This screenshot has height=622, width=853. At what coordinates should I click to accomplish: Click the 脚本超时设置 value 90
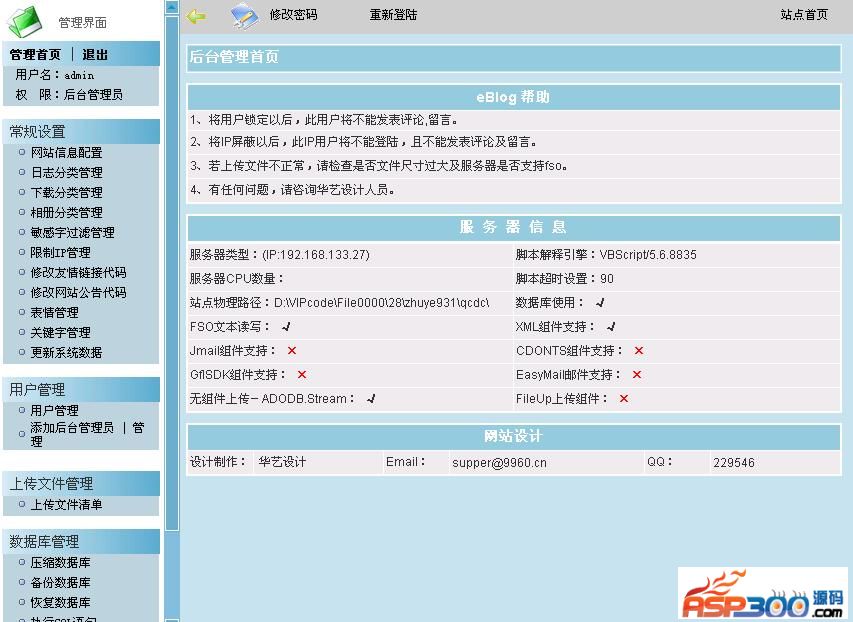607,279
